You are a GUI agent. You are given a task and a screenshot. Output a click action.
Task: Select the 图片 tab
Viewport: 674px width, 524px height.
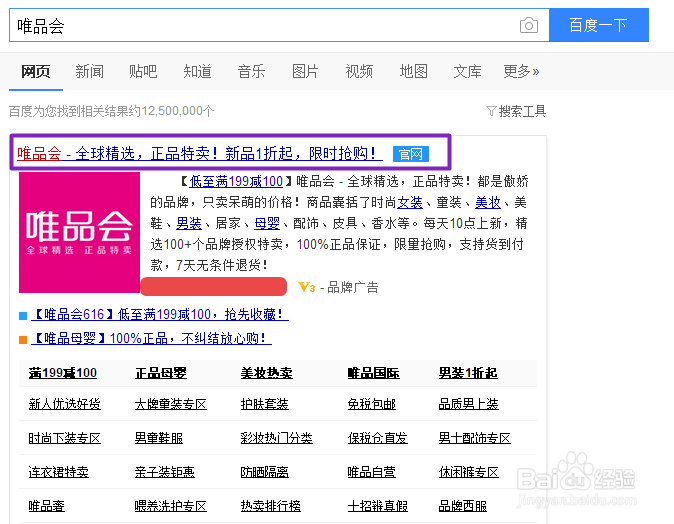(305, 71)
